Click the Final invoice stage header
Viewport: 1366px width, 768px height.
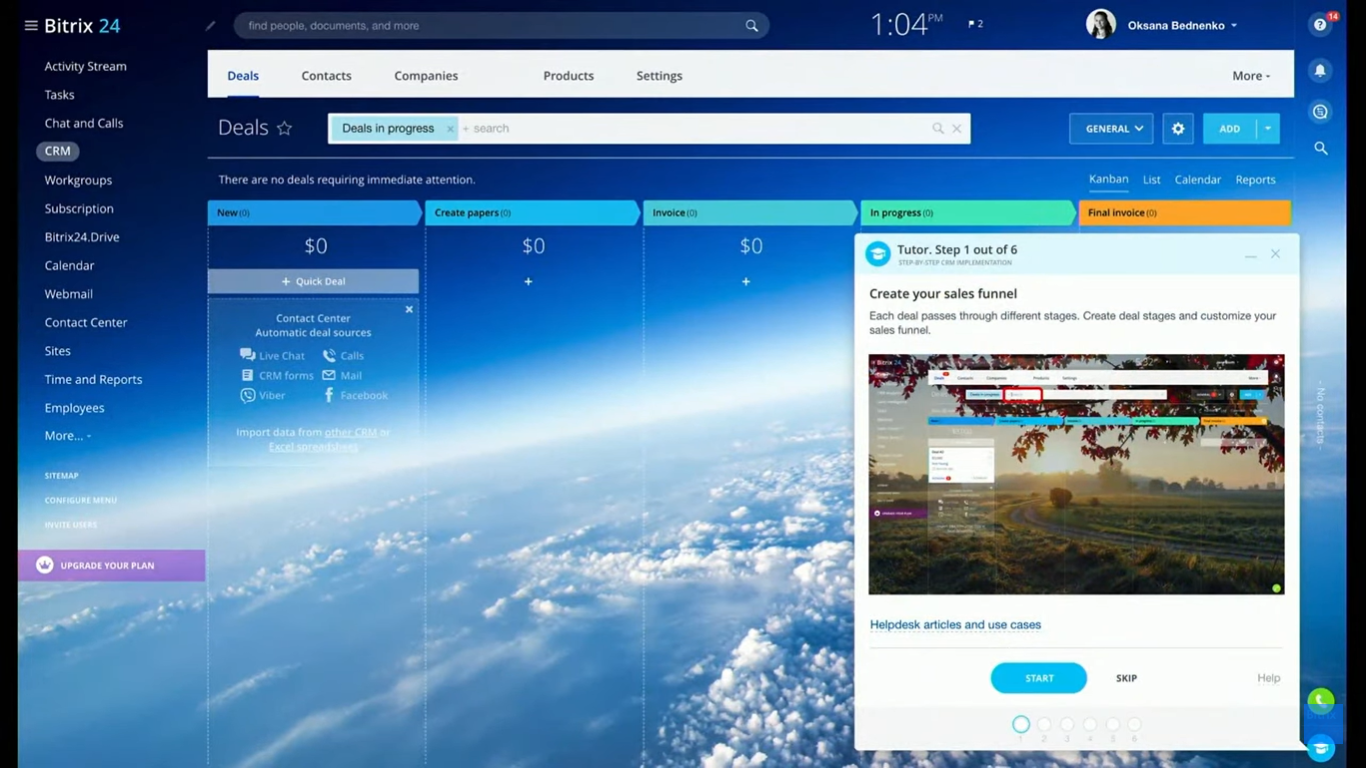(x=1184, y=213)
